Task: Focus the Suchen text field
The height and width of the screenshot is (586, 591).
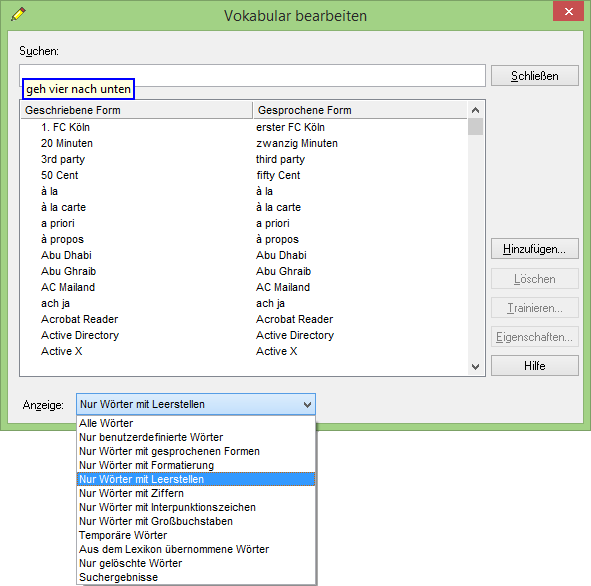Action: click(x=252, y=75)
